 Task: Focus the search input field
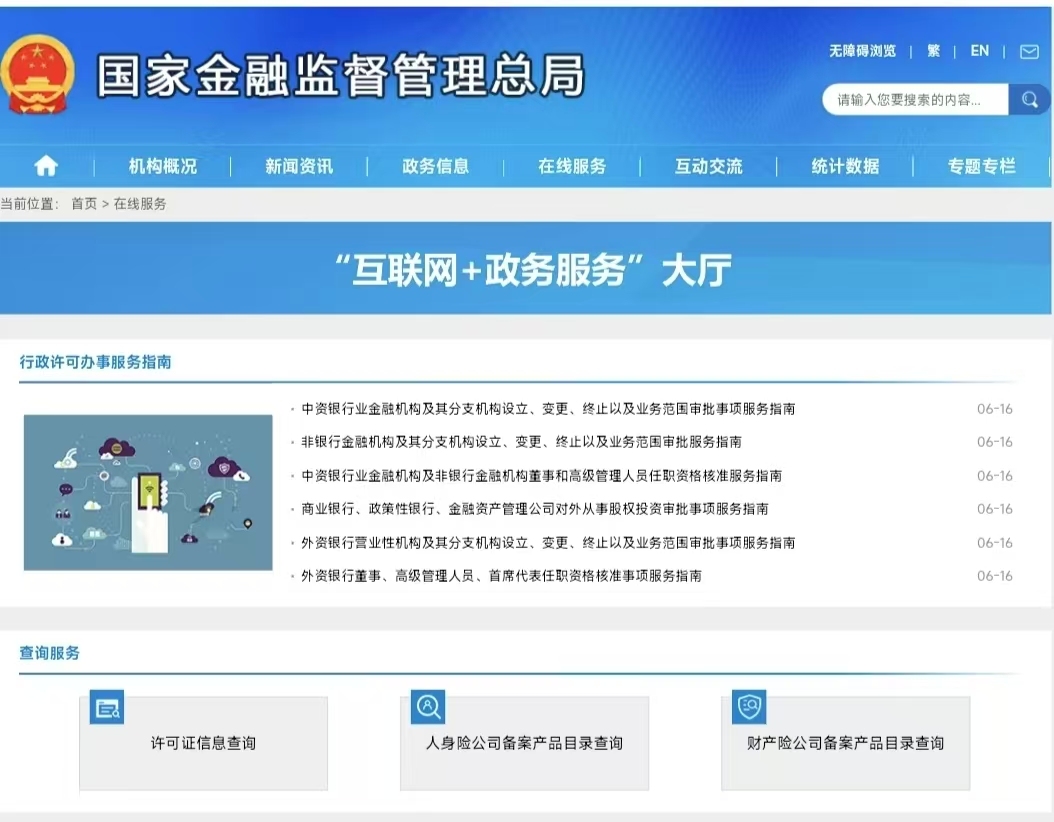(x=915, y=100)
